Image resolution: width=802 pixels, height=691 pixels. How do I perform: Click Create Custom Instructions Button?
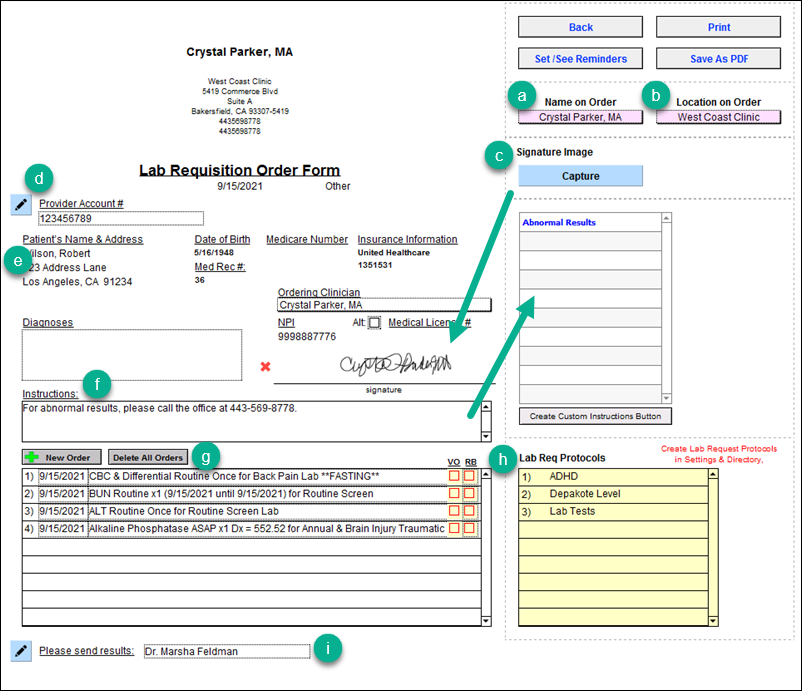[595, 416]
